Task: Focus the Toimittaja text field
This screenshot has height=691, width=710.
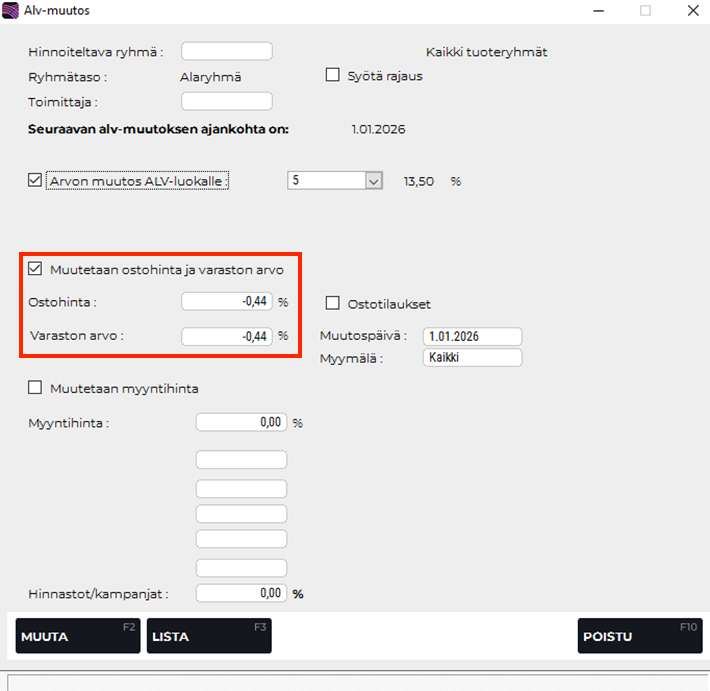Action: pyautogui.click(x=227, y=101)
